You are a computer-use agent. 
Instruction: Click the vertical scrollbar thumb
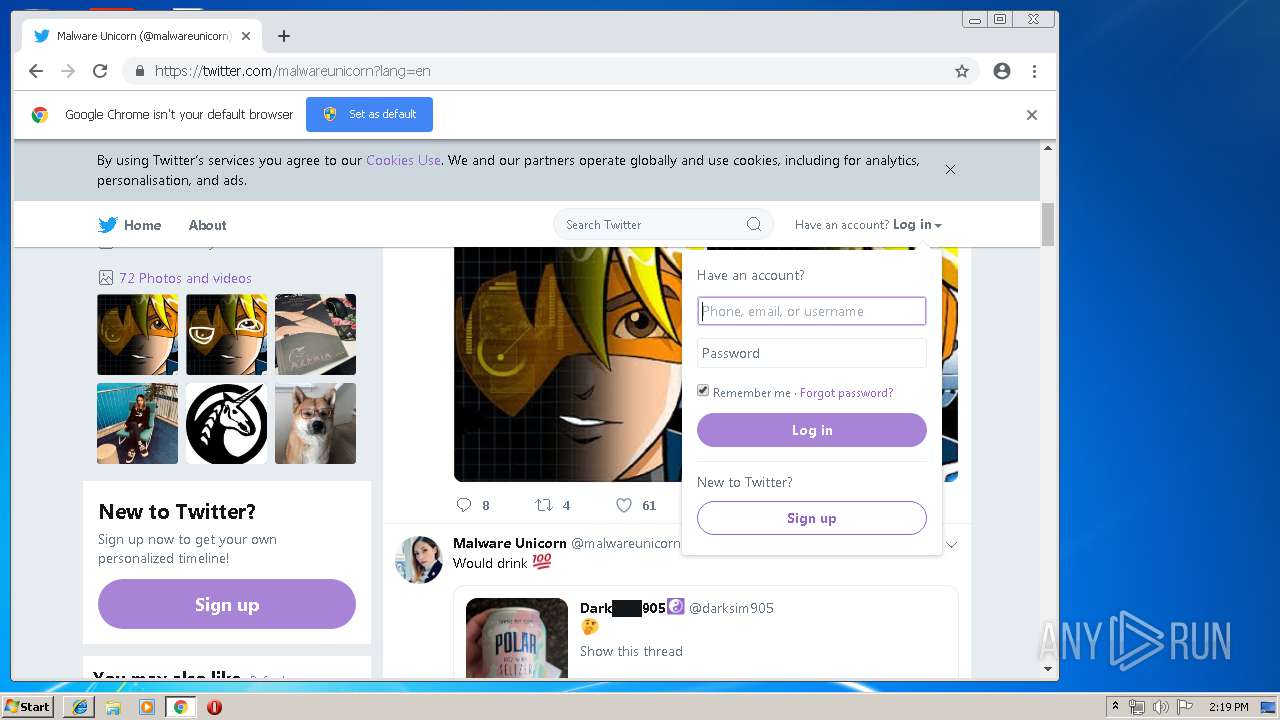coord(1048,224)
